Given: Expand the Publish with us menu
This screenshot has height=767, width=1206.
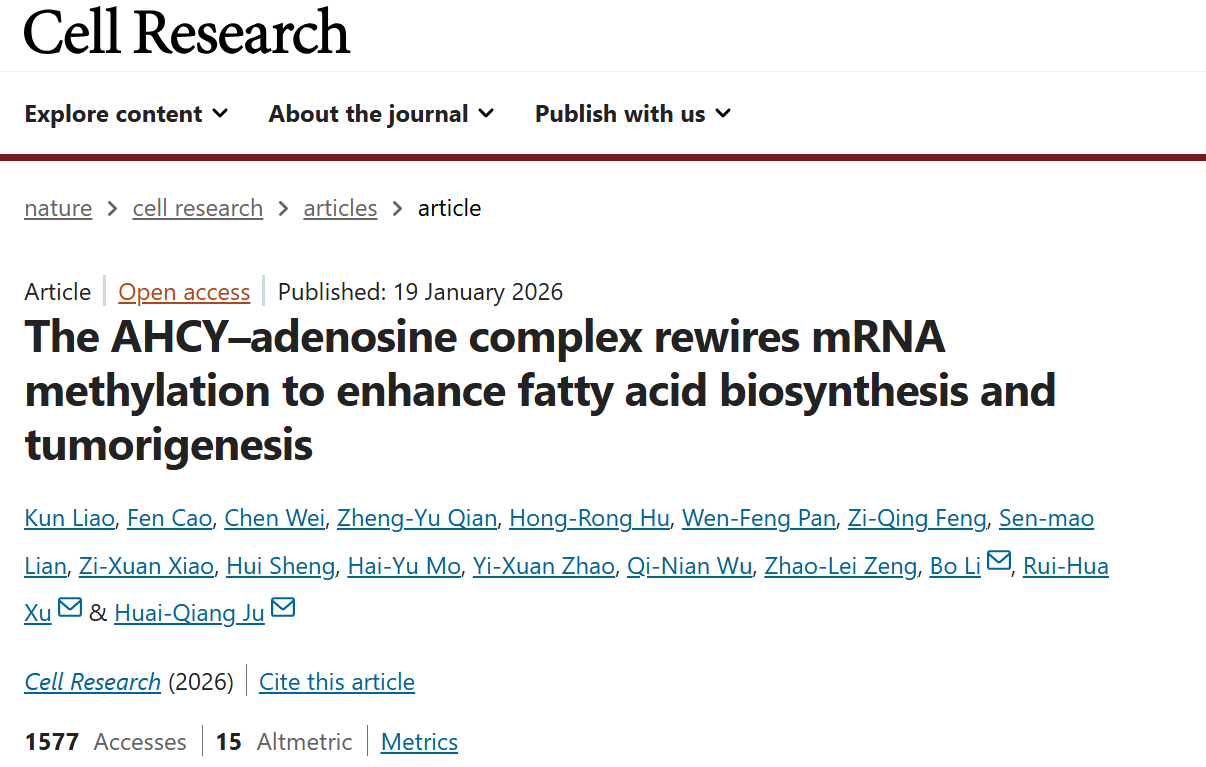Looking at the screenshot, I should (632, 114).
